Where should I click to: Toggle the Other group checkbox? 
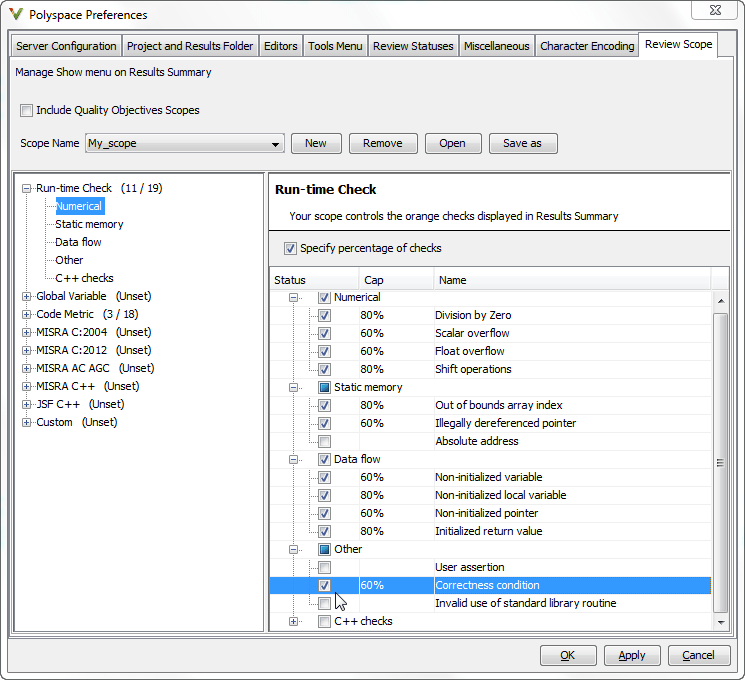point(325,550)
